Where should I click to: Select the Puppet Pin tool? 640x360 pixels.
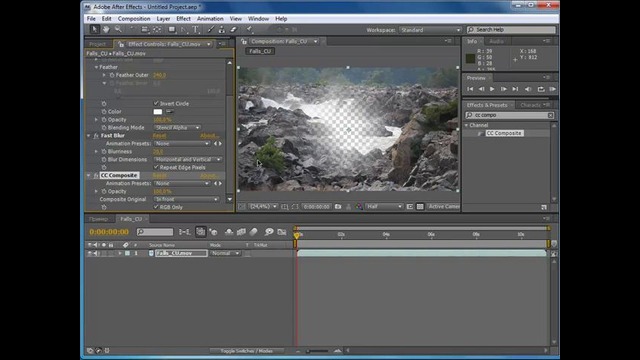coord(249,29)
